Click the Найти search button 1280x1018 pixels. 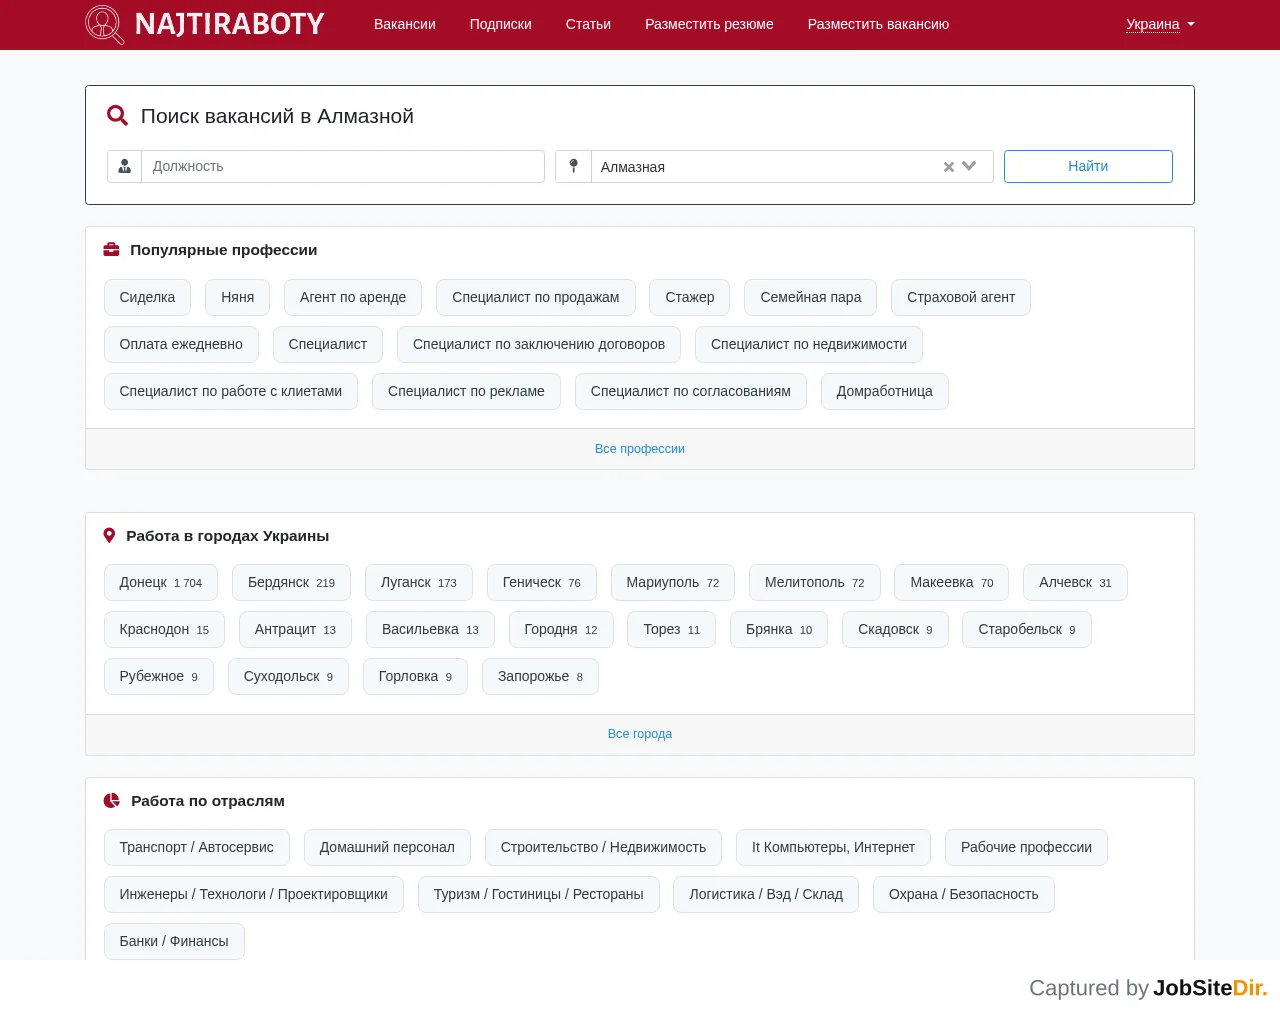coord(1088,166)
